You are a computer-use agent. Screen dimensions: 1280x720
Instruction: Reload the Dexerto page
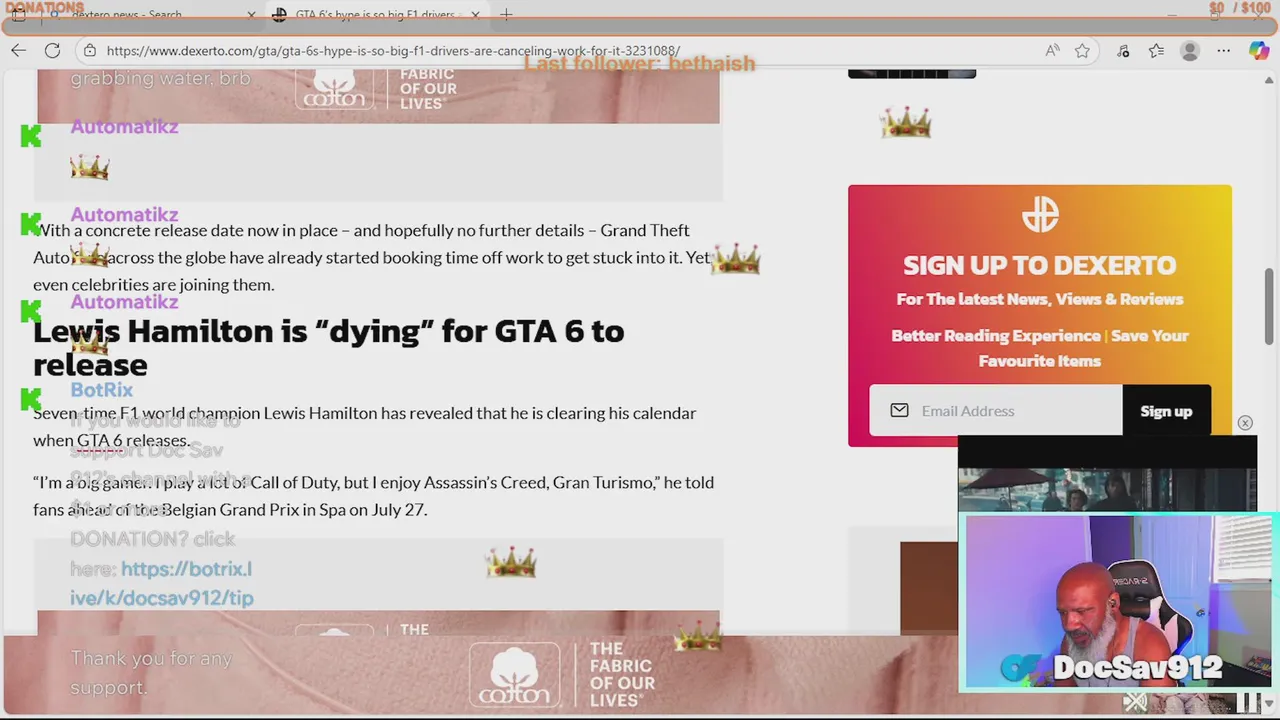point(52,50)
